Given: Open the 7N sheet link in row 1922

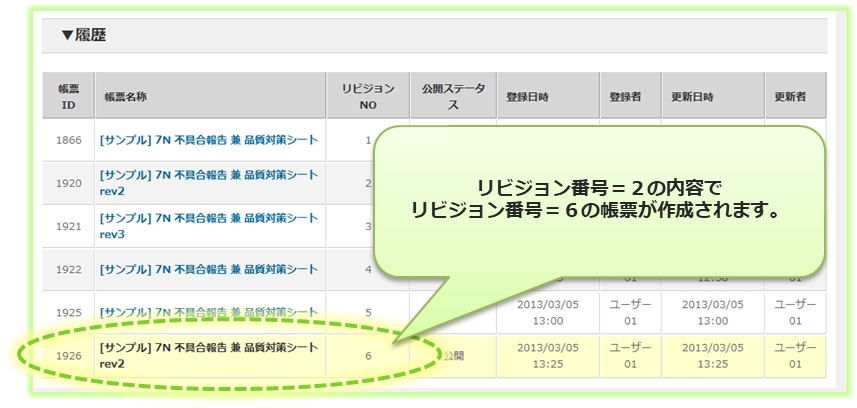Looking at the screenshot, I should coord(208,269).
